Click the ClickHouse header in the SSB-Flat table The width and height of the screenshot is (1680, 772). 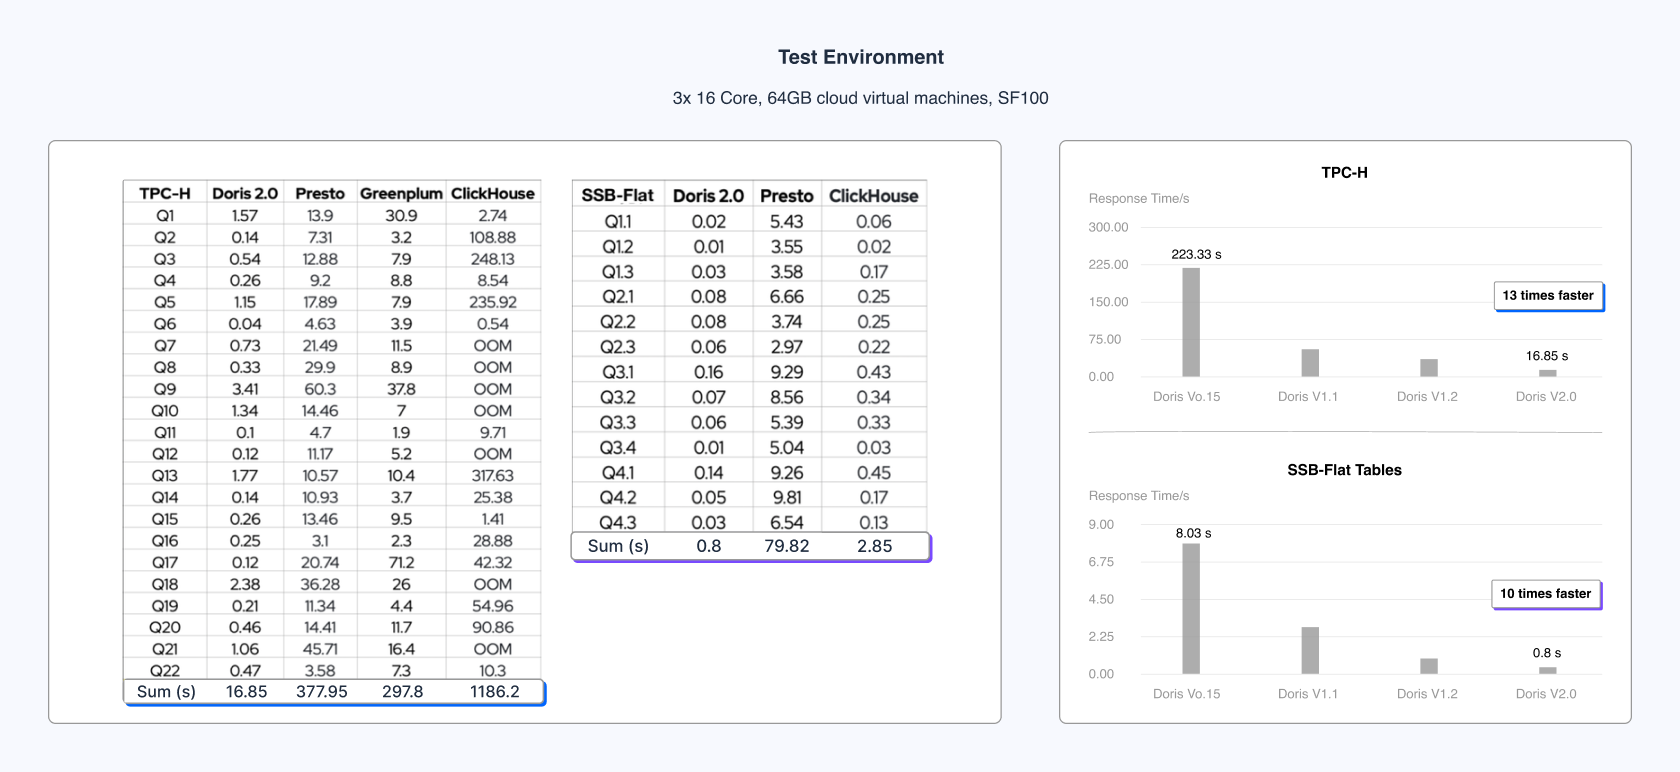click(874, 196)
